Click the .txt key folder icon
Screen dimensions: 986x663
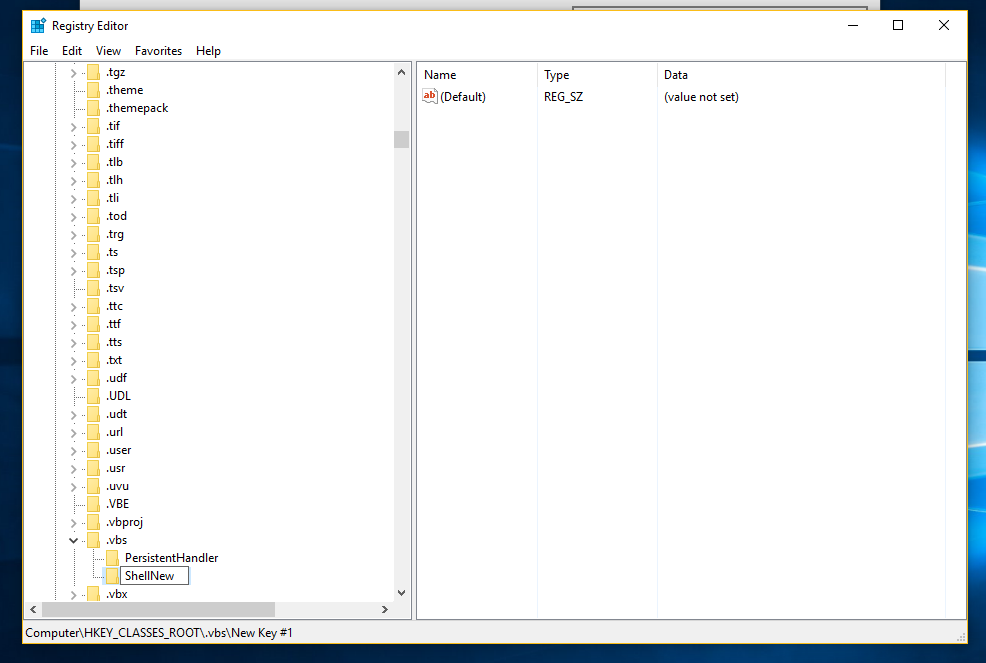pos(93,360)
